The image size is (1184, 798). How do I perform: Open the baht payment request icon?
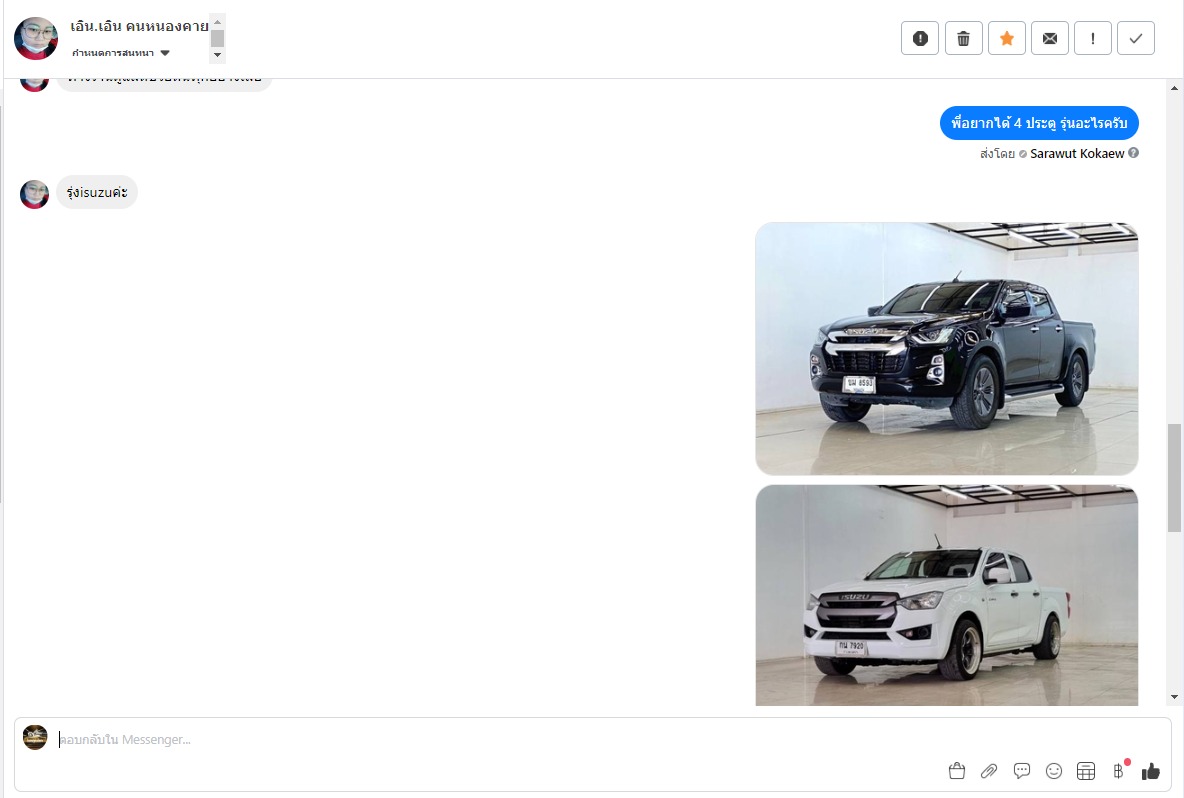pyautogui.click(x=1118, y=771)
